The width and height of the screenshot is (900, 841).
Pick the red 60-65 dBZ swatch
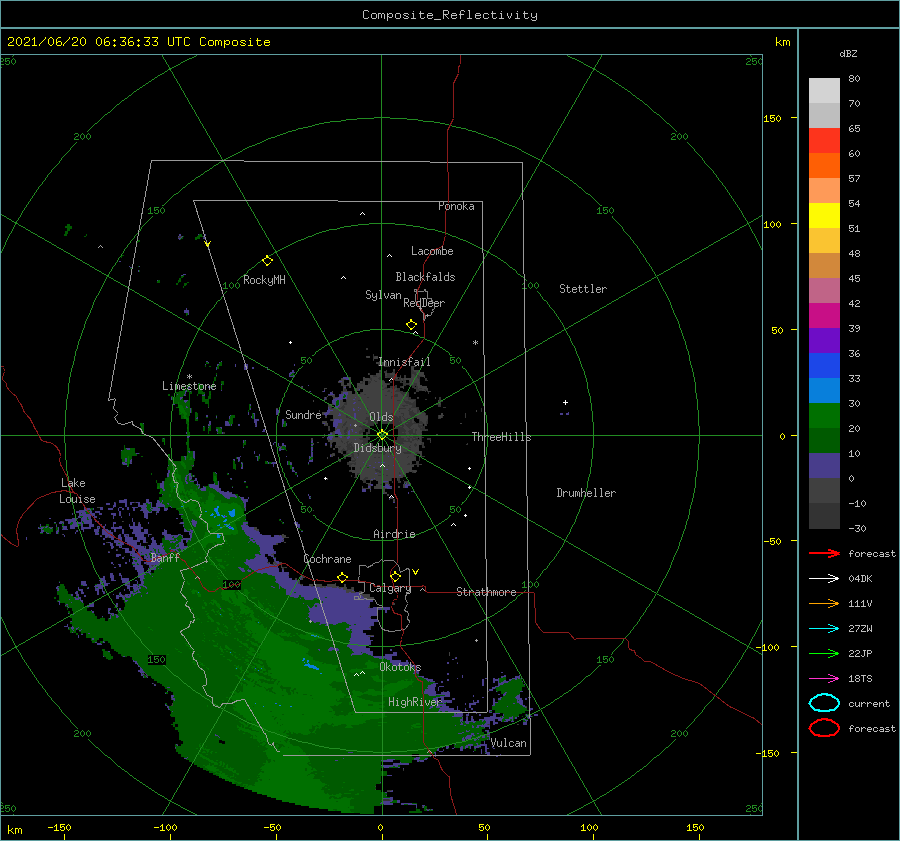pos(824,140)
